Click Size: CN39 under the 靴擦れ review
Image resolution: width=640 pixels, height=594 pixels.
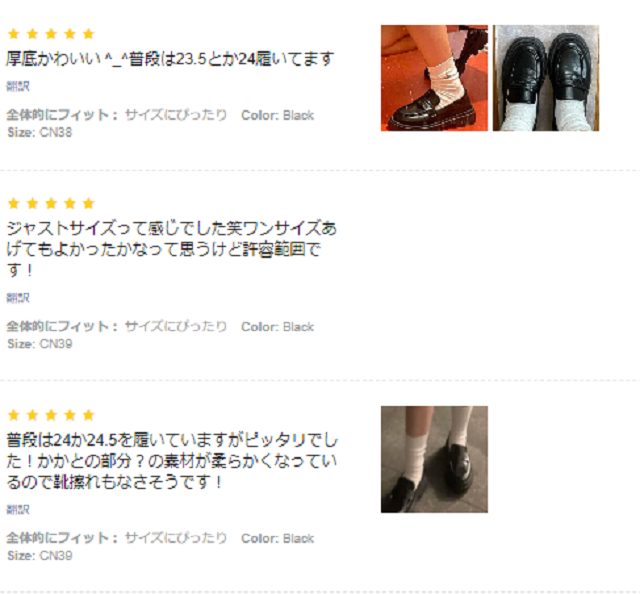(40, 555)
